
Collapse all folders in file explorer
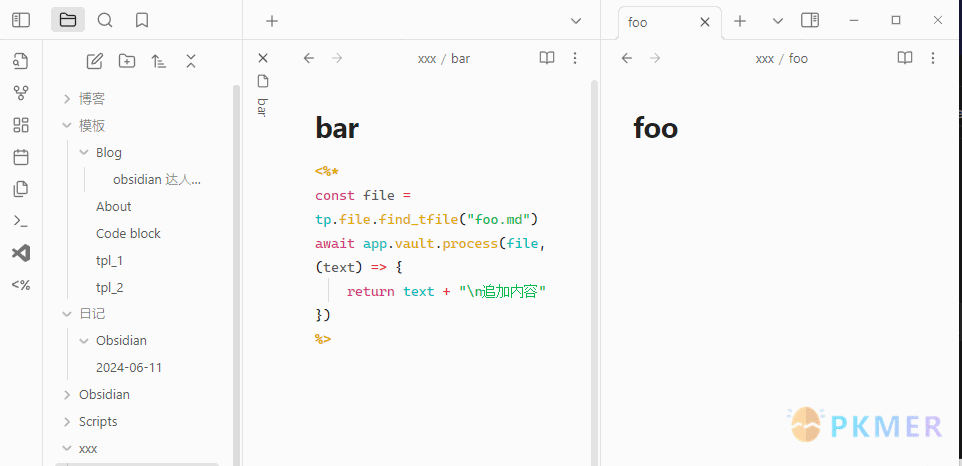191,61
